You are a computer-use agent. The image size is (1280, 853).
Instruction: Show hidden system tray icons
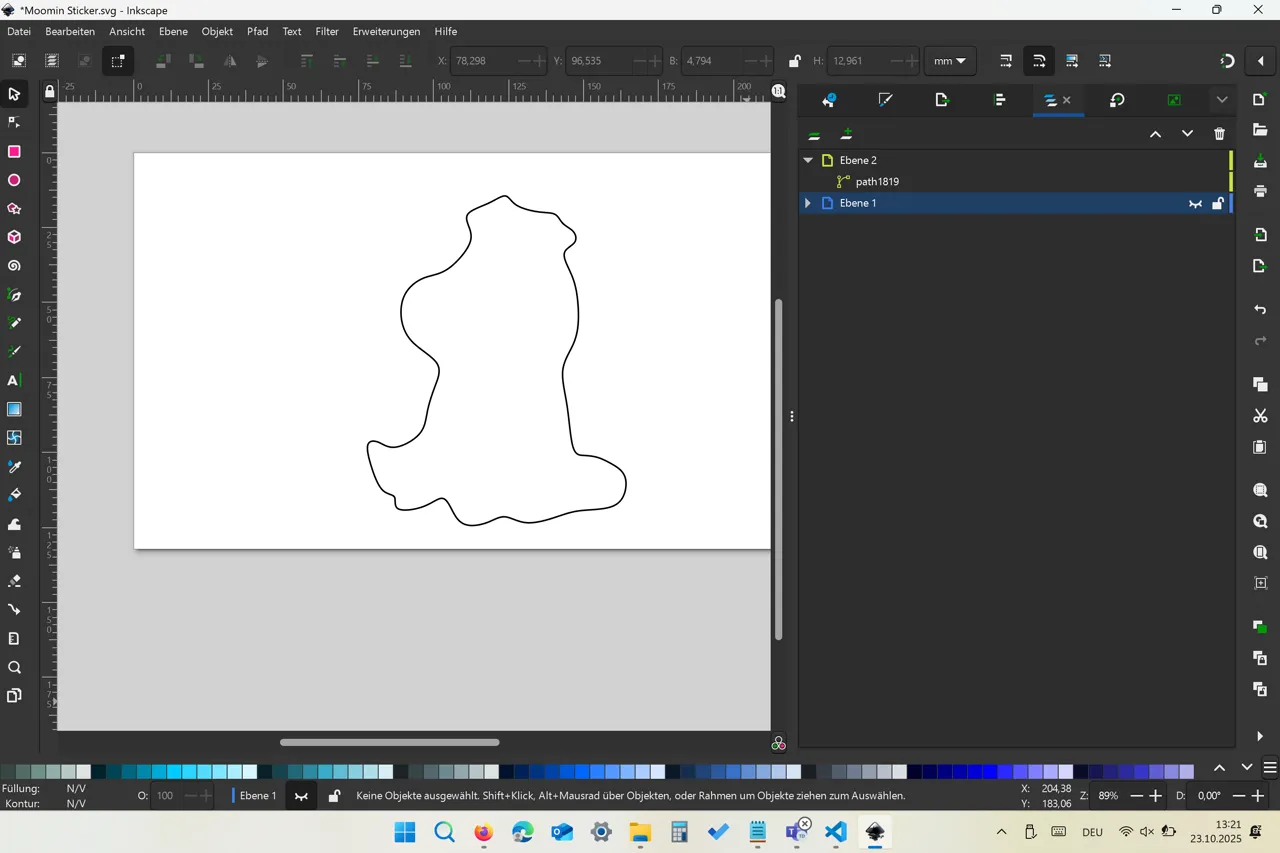(x=1001, y=832)
